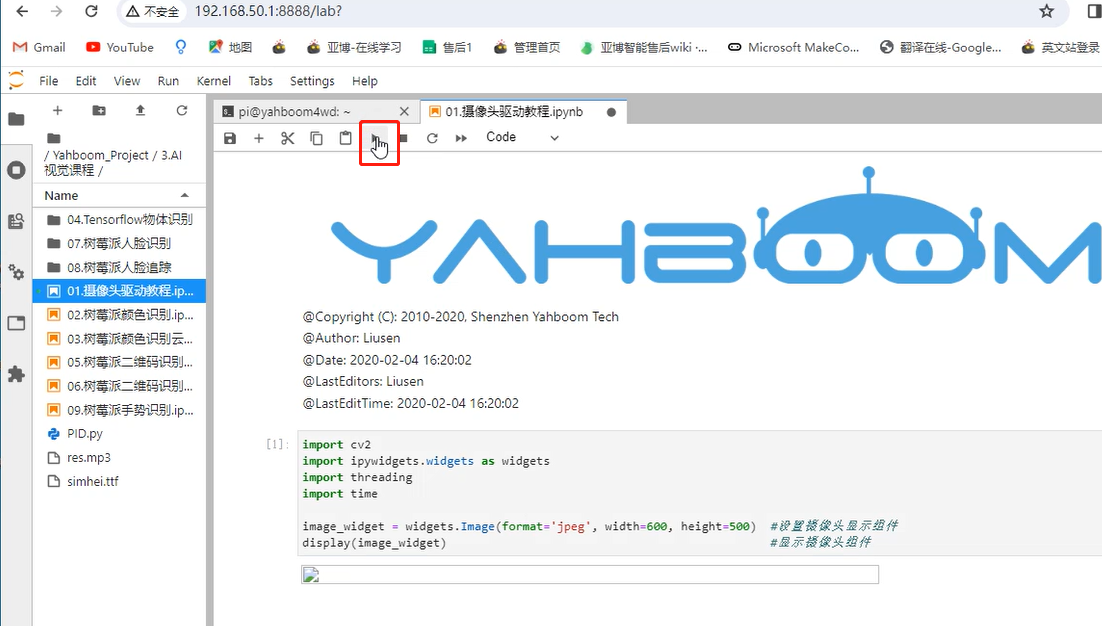Cut selected cells with scissors icon

(287, 138)
